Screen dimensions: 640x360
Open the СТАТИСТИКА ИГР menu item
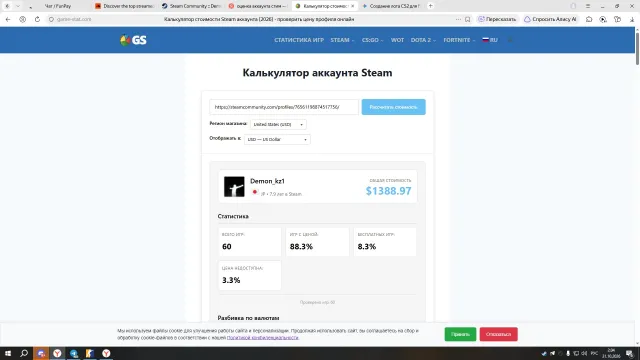tap(299, 40)
